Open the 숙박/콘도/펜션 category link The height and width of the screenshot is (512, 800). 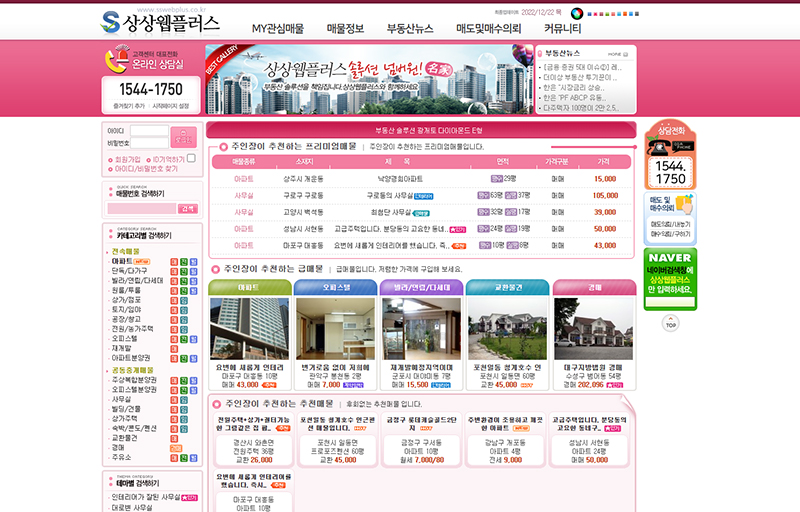click(x=134, y=428)
